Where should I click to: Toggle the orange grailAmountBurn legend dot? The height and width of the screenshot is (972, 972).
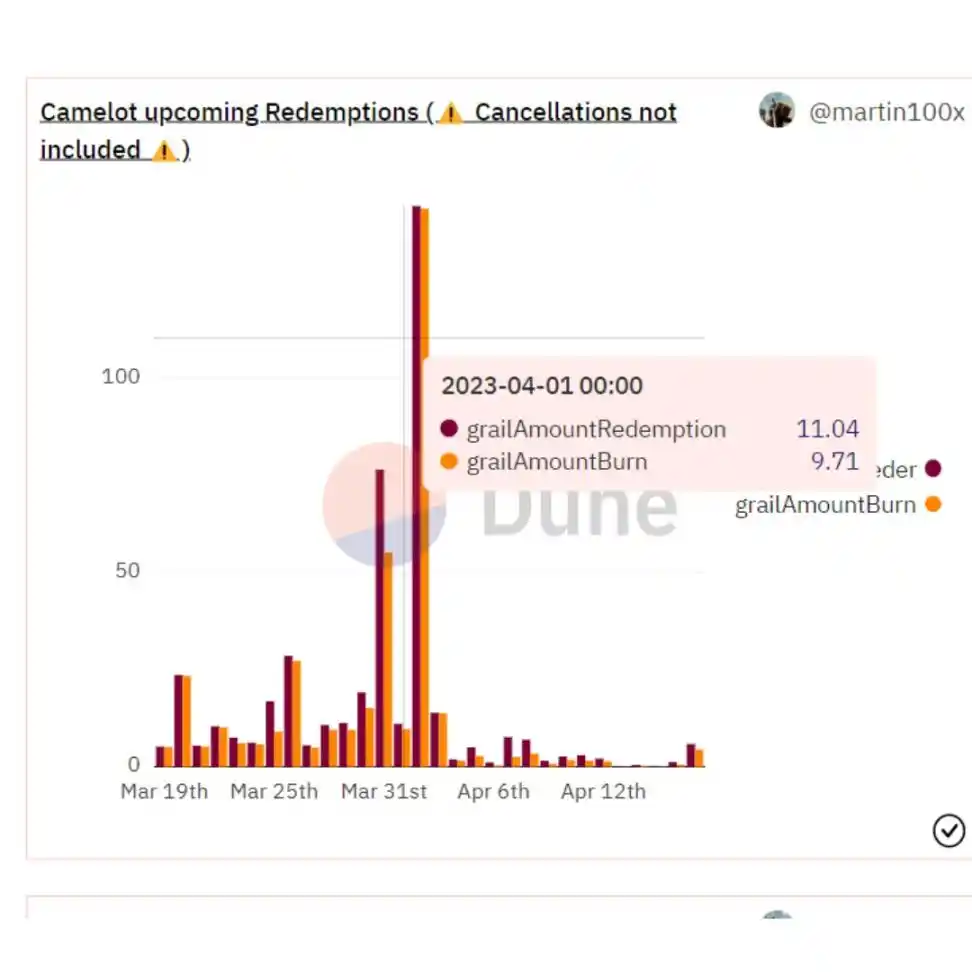pos(932,505)
